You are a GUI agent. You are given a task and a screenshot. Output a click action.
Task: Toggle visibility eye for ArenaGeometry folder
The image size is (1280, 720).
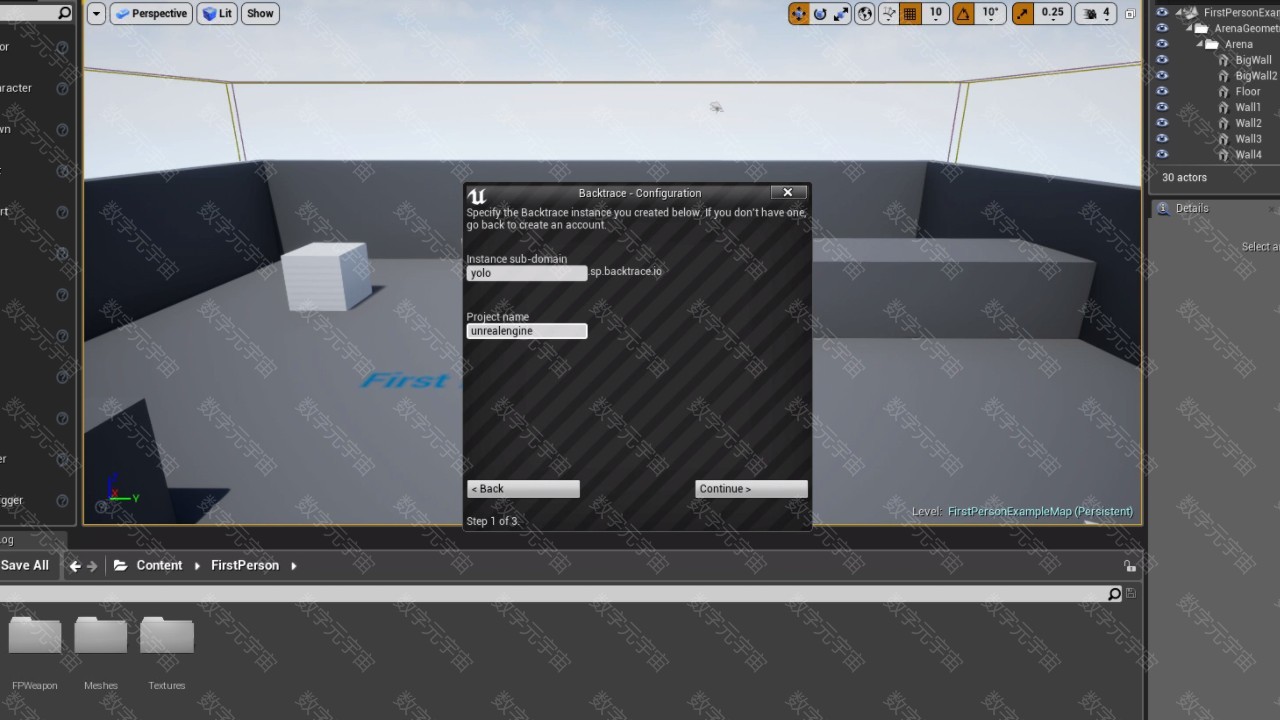tap(1162, 28)
